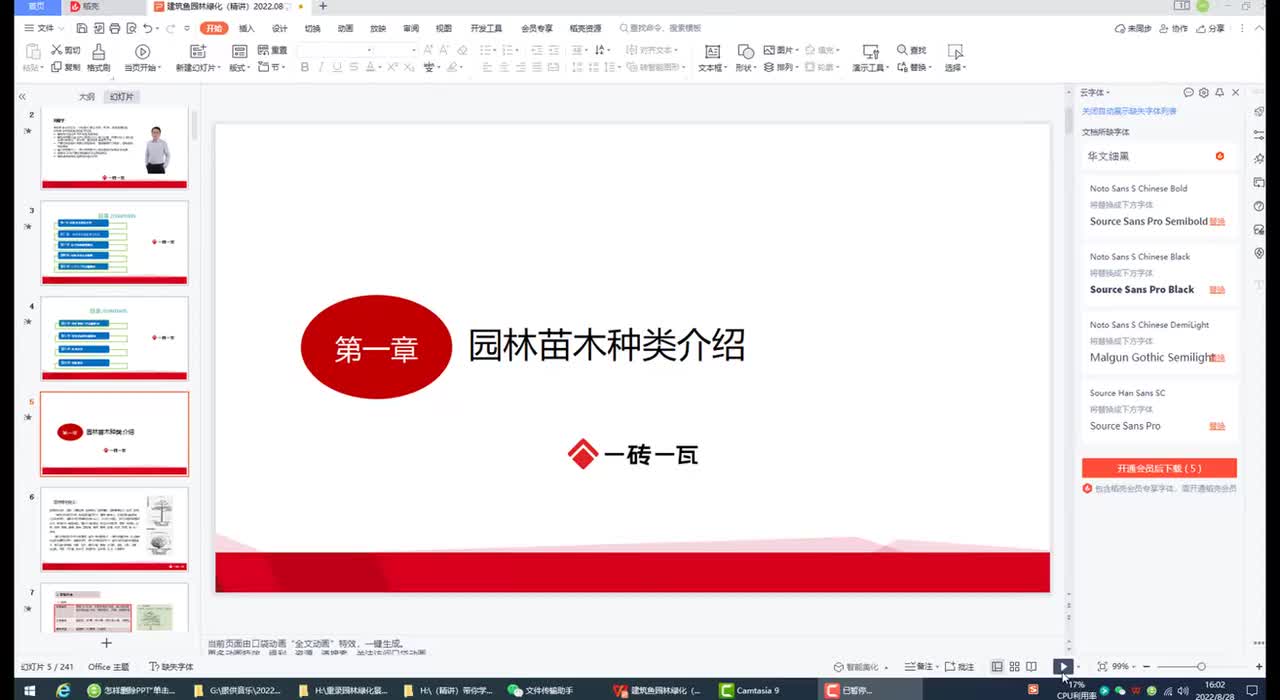Switch to the Design (设计) ribbon tab

click(x=280, y=28)
